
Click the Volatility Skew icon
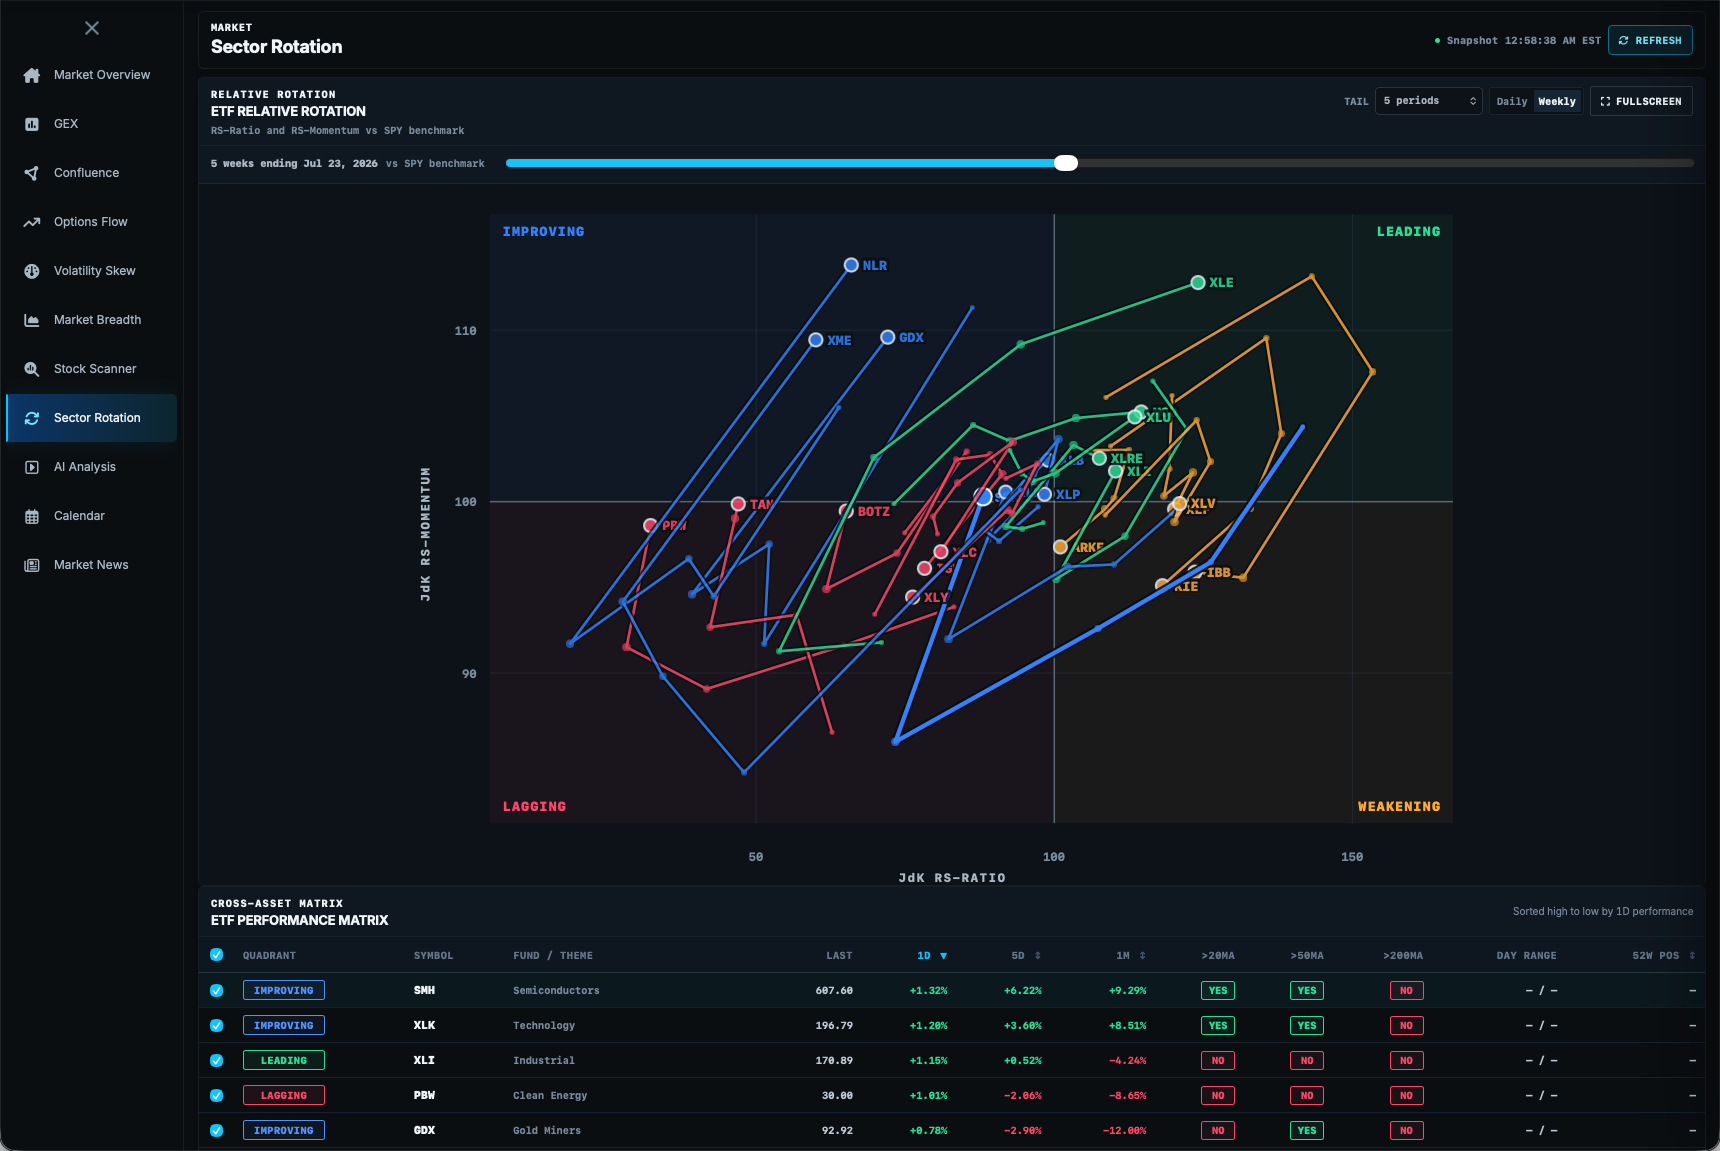[32, 271]
